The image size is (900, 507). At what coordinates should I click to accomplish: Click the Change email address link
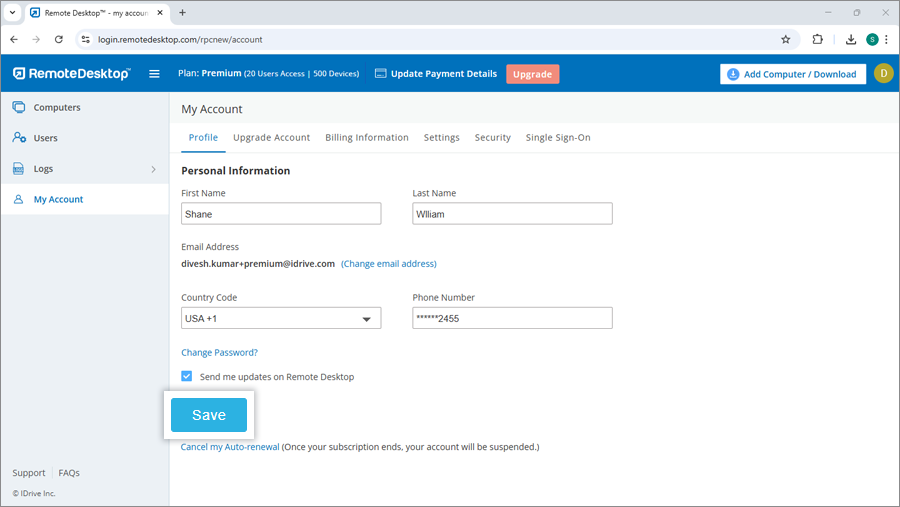click(388, 264)
